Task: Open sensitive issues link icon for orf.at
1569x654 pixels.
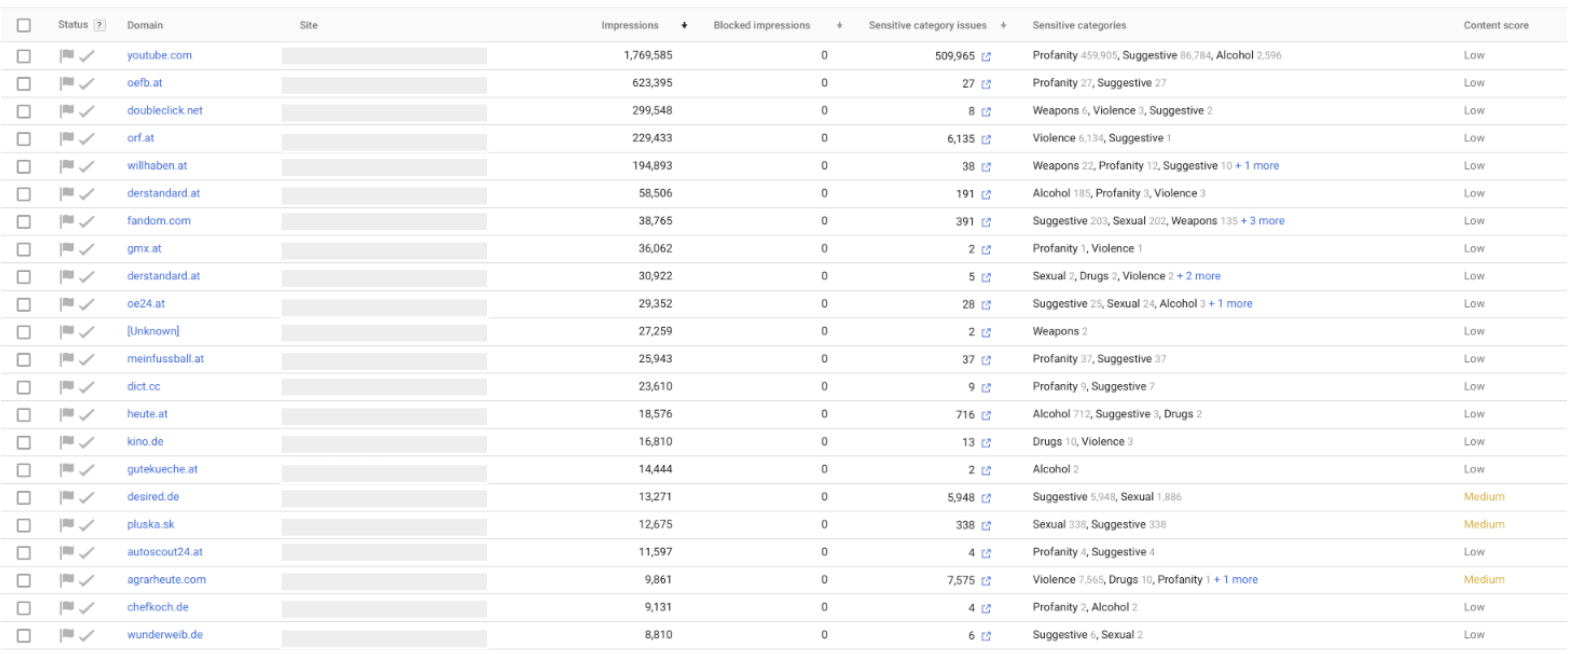Action: coord(986,139)
